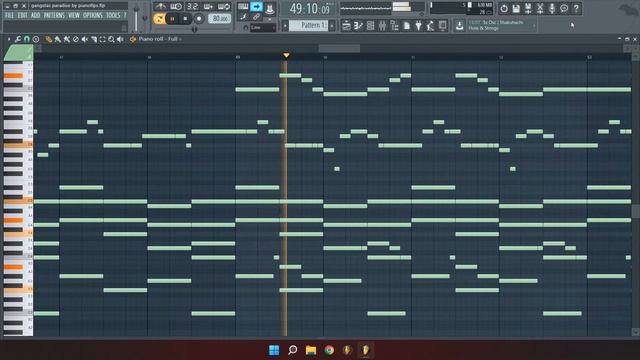Save project with the floppy disk icon
640x360 pixels.
[516, 9]
